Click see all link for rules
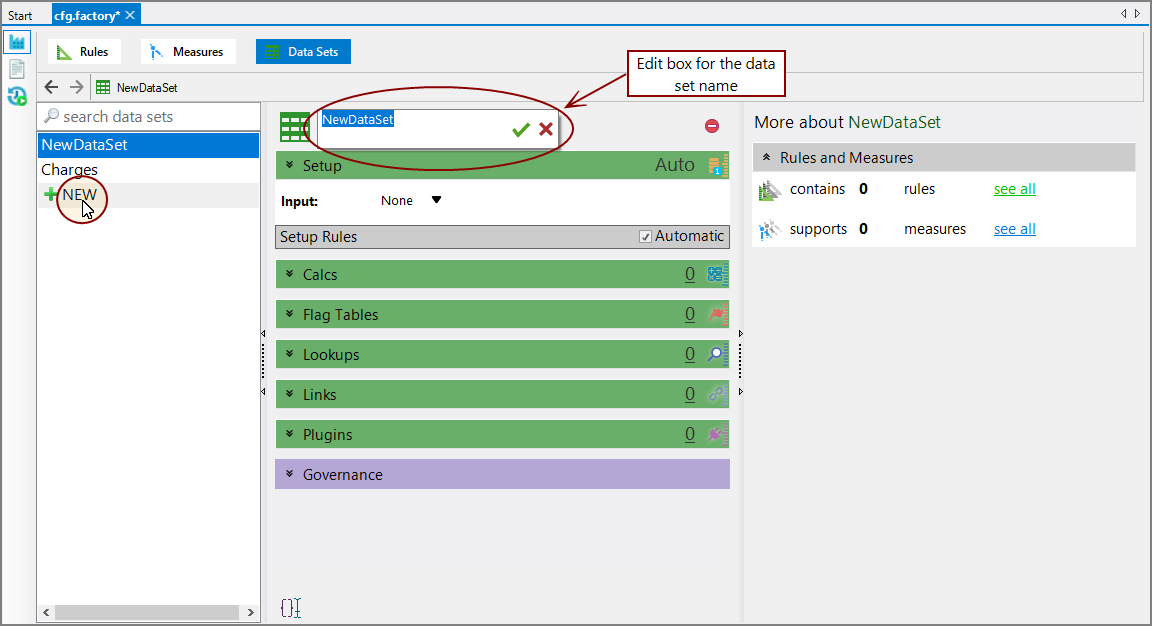Viewport: 1152px width, 626px height. 1014,189
